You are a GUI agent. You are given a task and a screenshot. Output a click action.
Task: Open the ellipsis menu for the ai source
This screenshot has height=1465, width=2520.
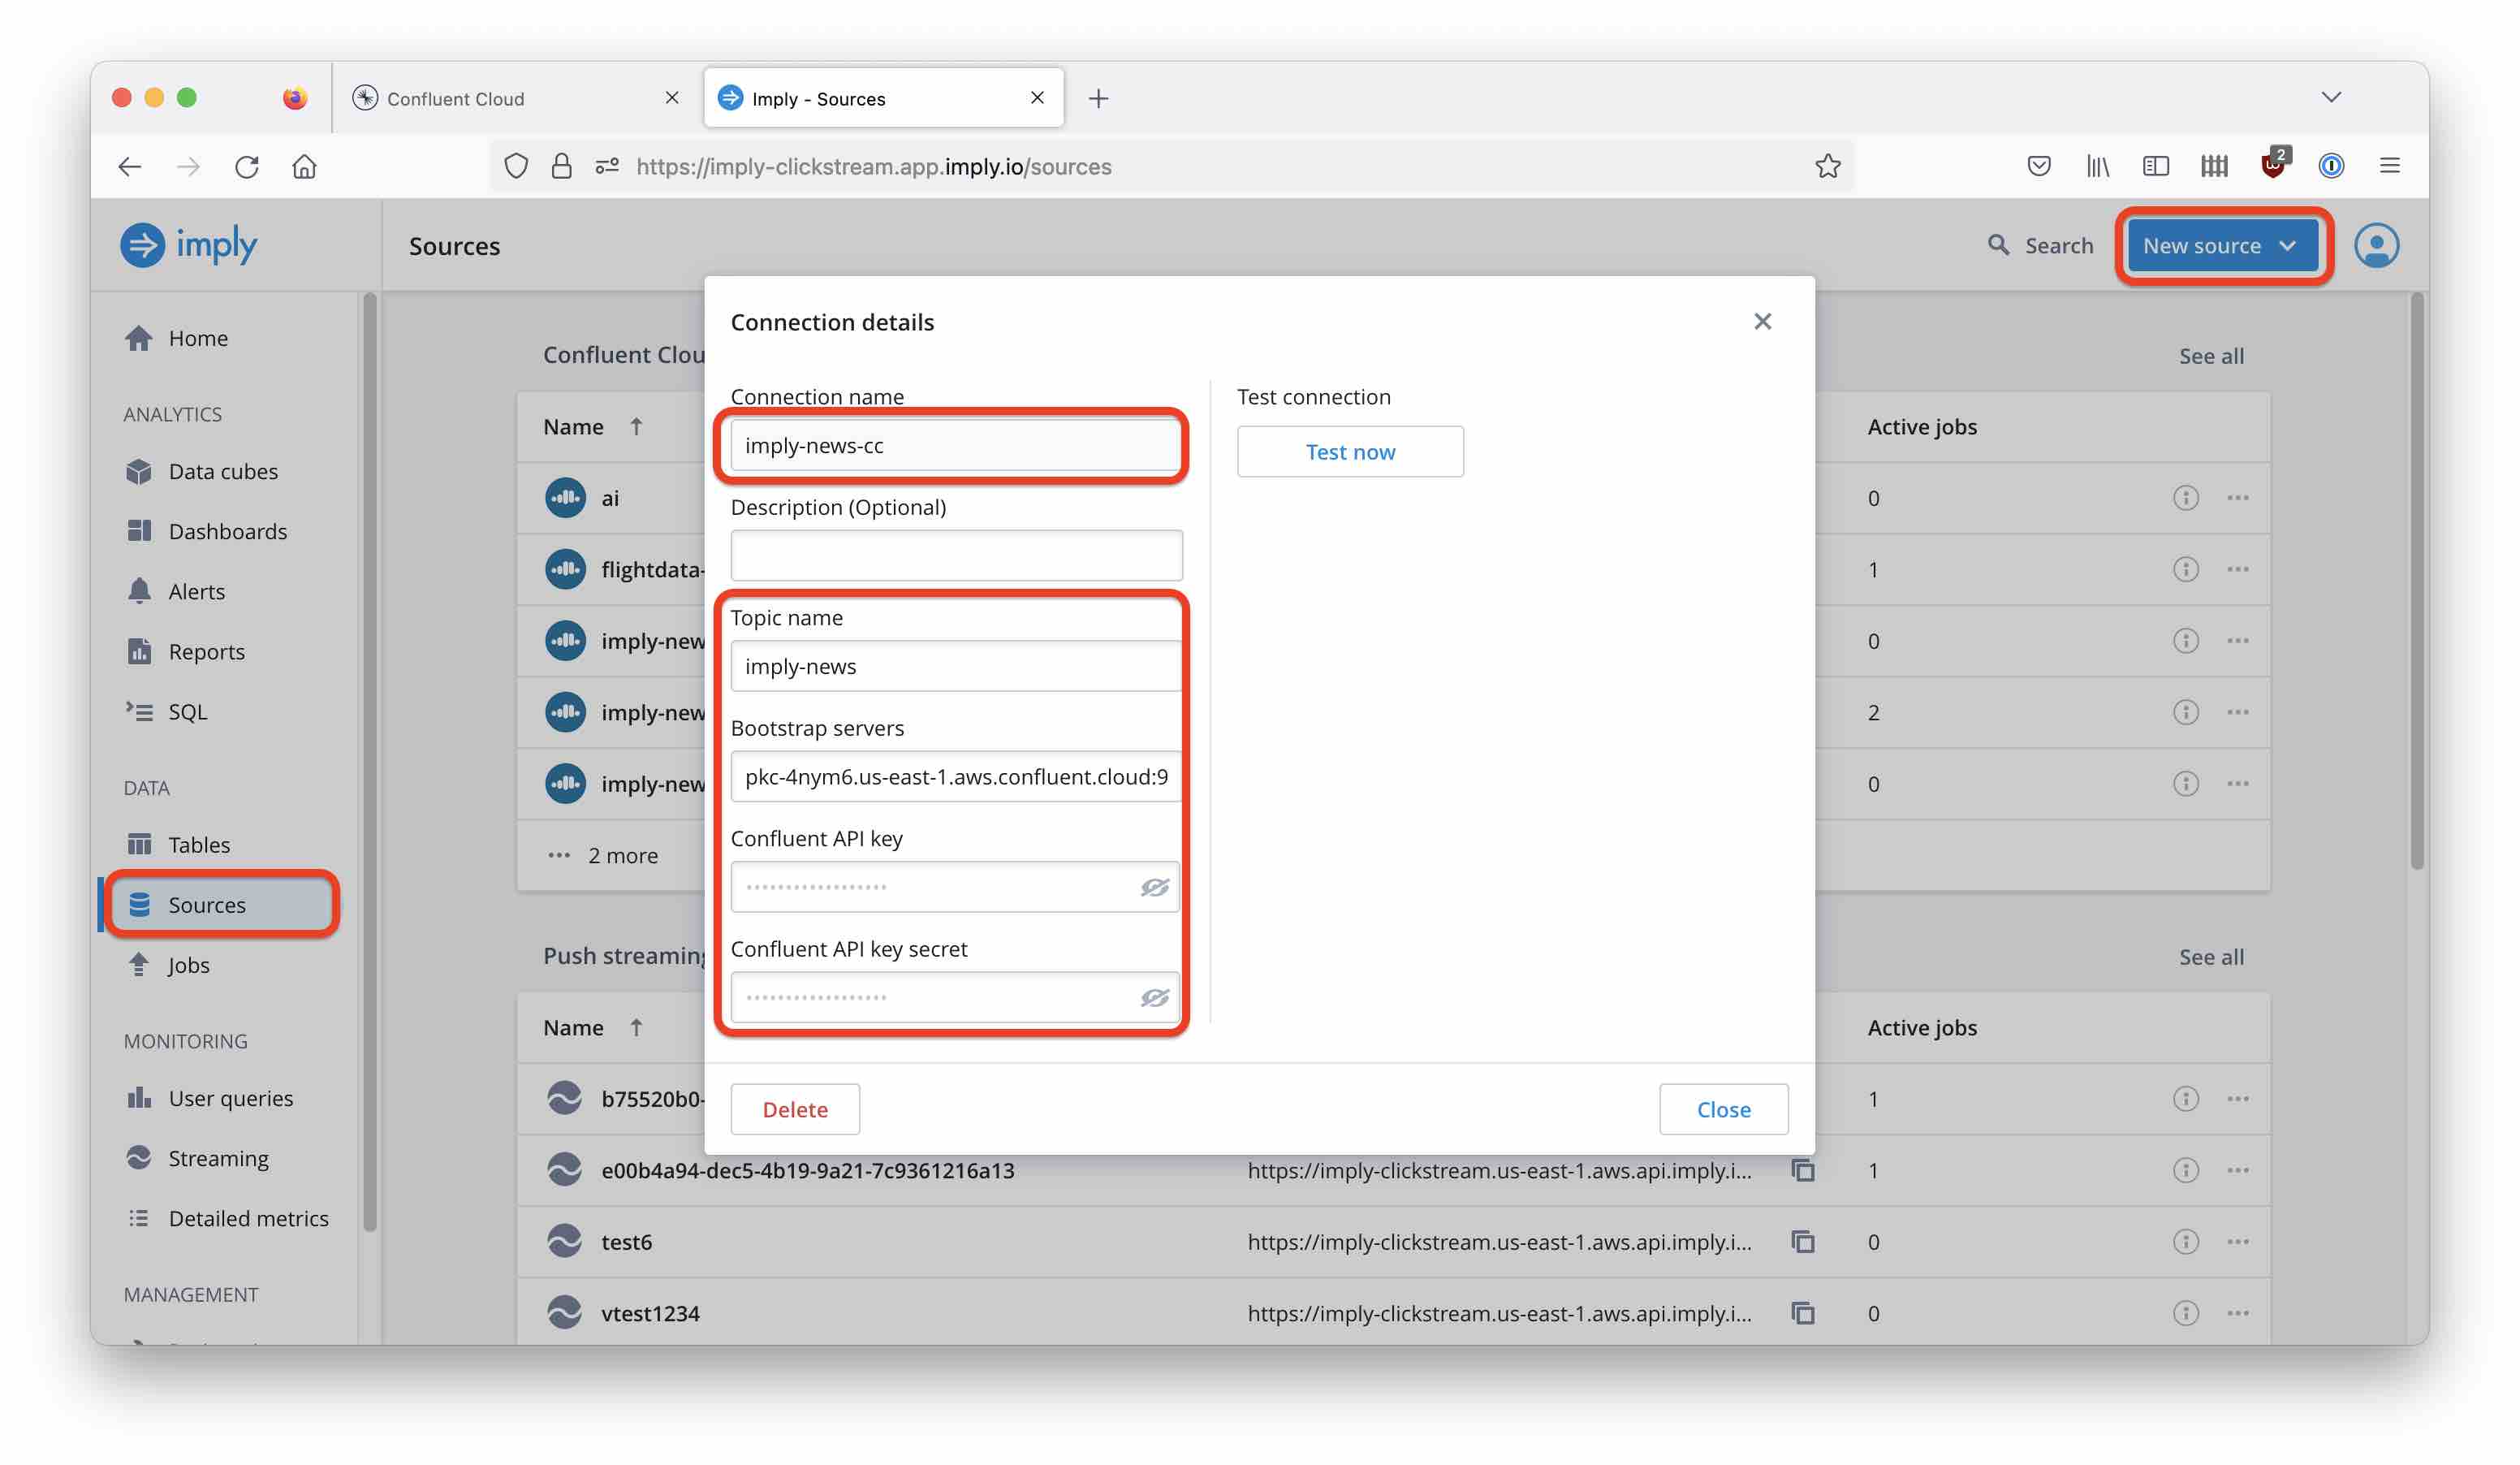pos(2238,497)
